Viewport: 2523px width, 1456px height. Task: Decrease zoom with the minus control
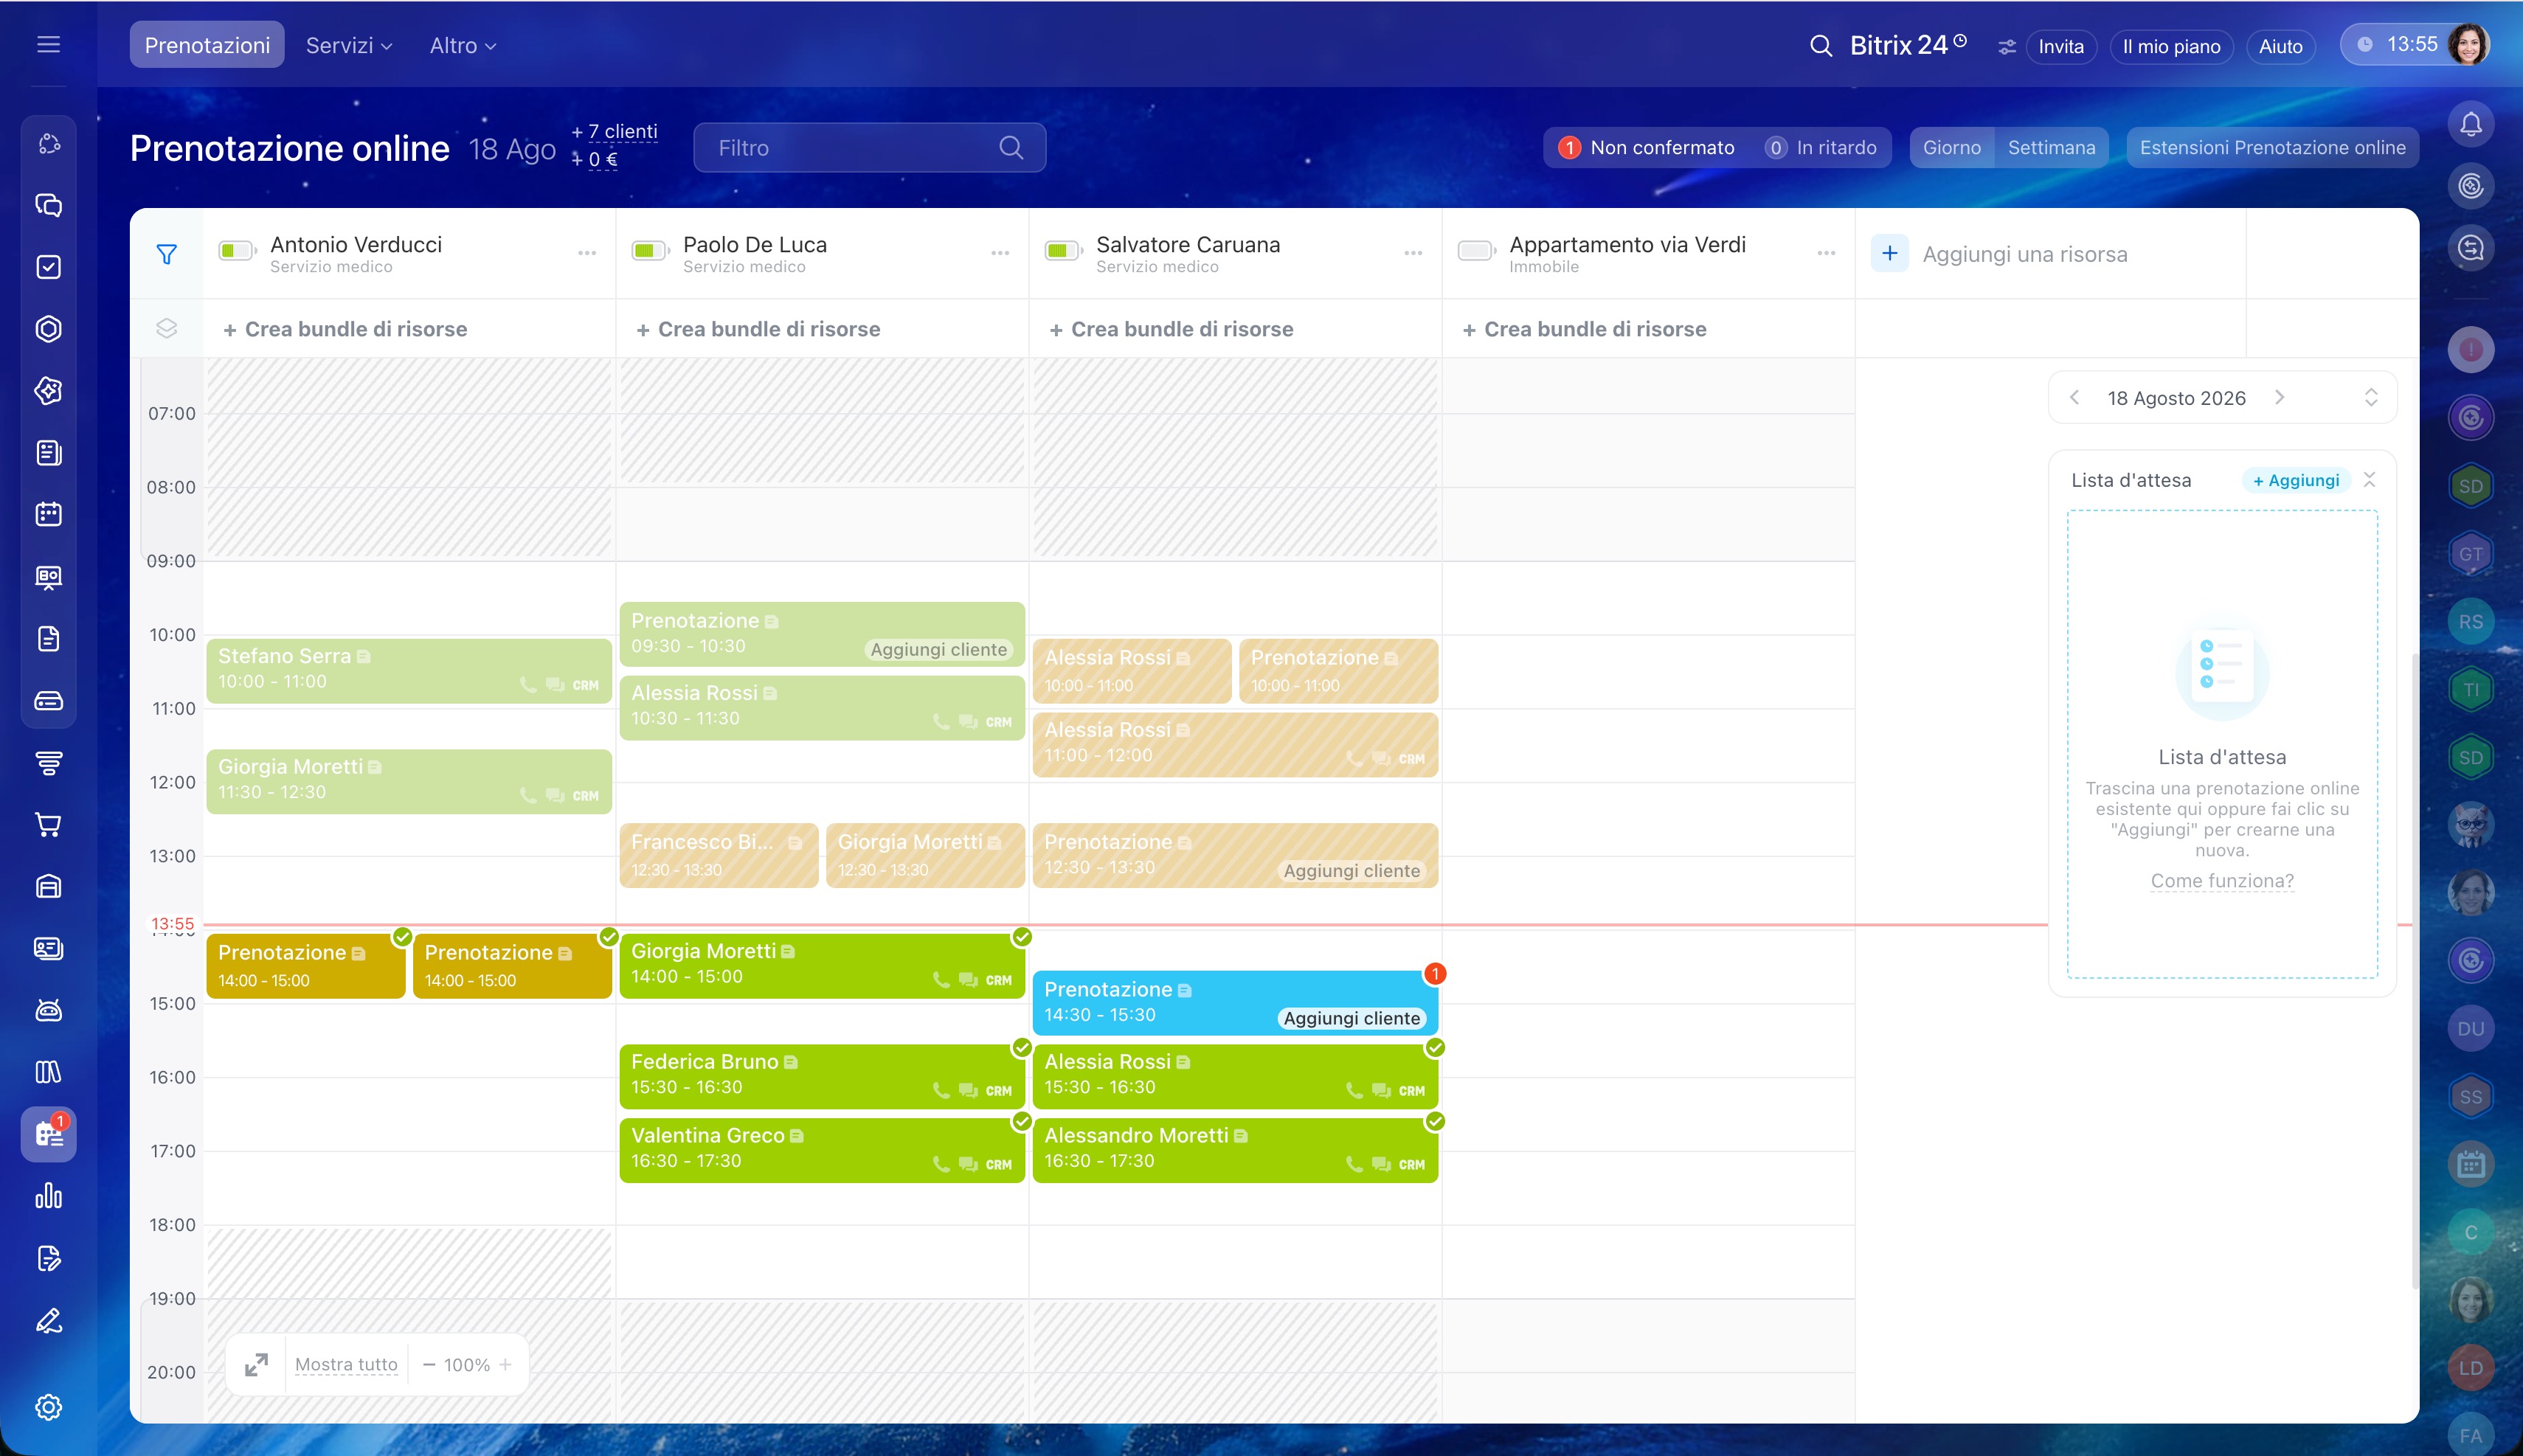click(x=428, y=1364)
